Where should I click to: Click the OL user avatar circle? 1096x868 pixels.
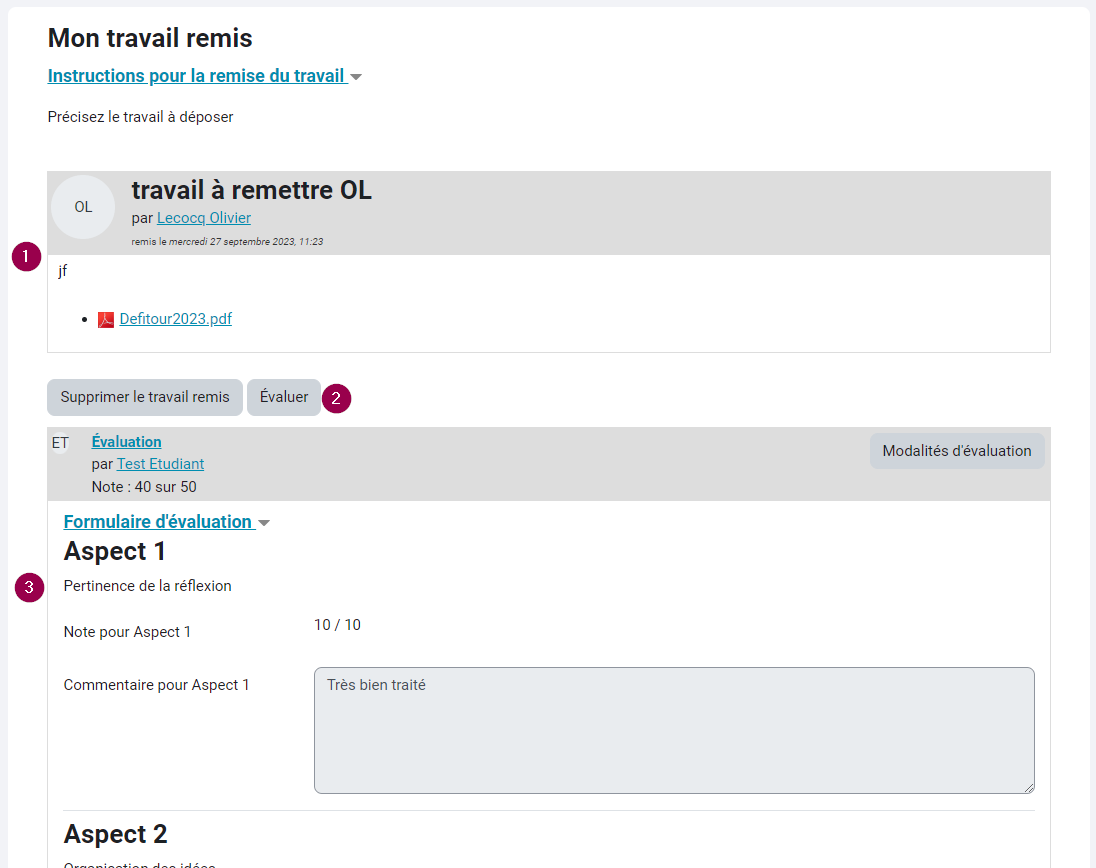pos(83,207)
